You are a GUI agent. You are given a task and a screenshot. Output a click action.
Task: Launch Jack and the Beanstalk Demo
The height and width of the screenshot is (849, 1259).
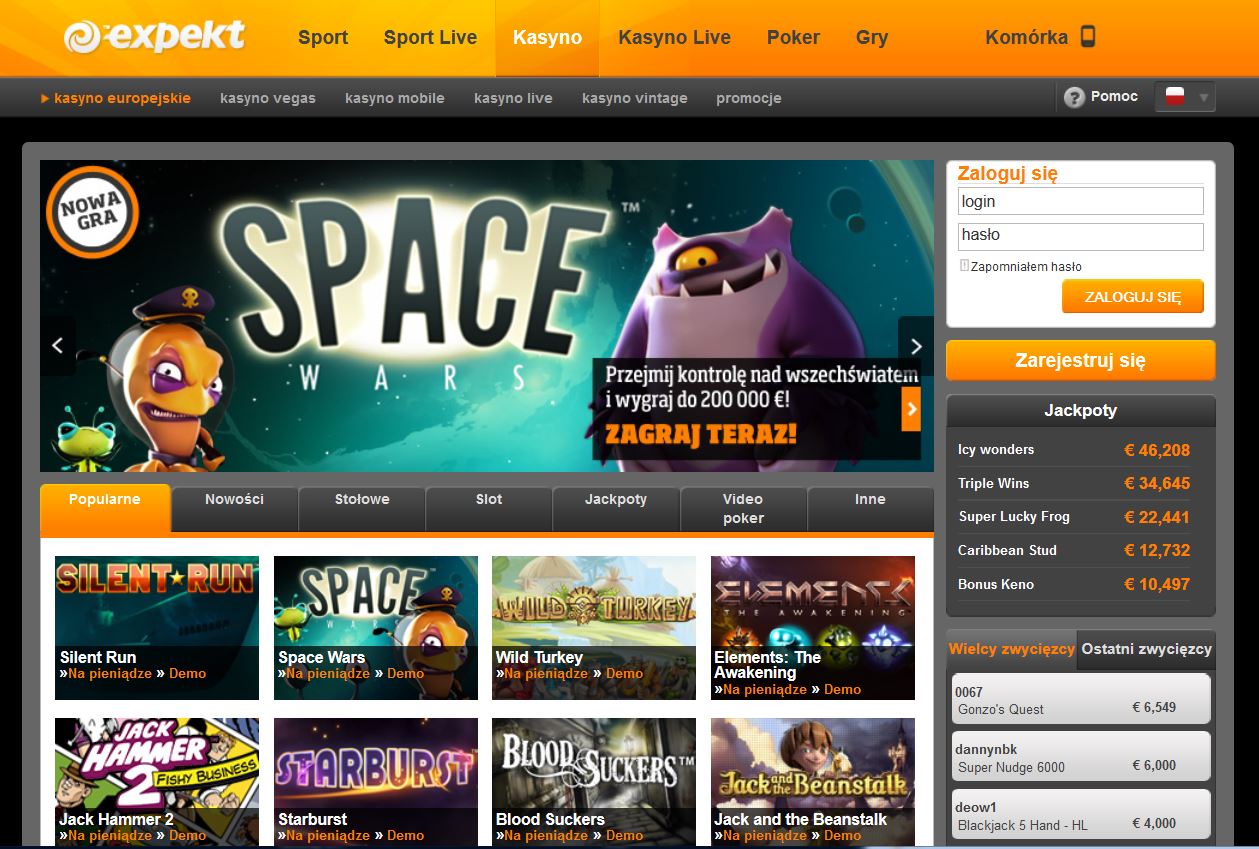(842, 836)
